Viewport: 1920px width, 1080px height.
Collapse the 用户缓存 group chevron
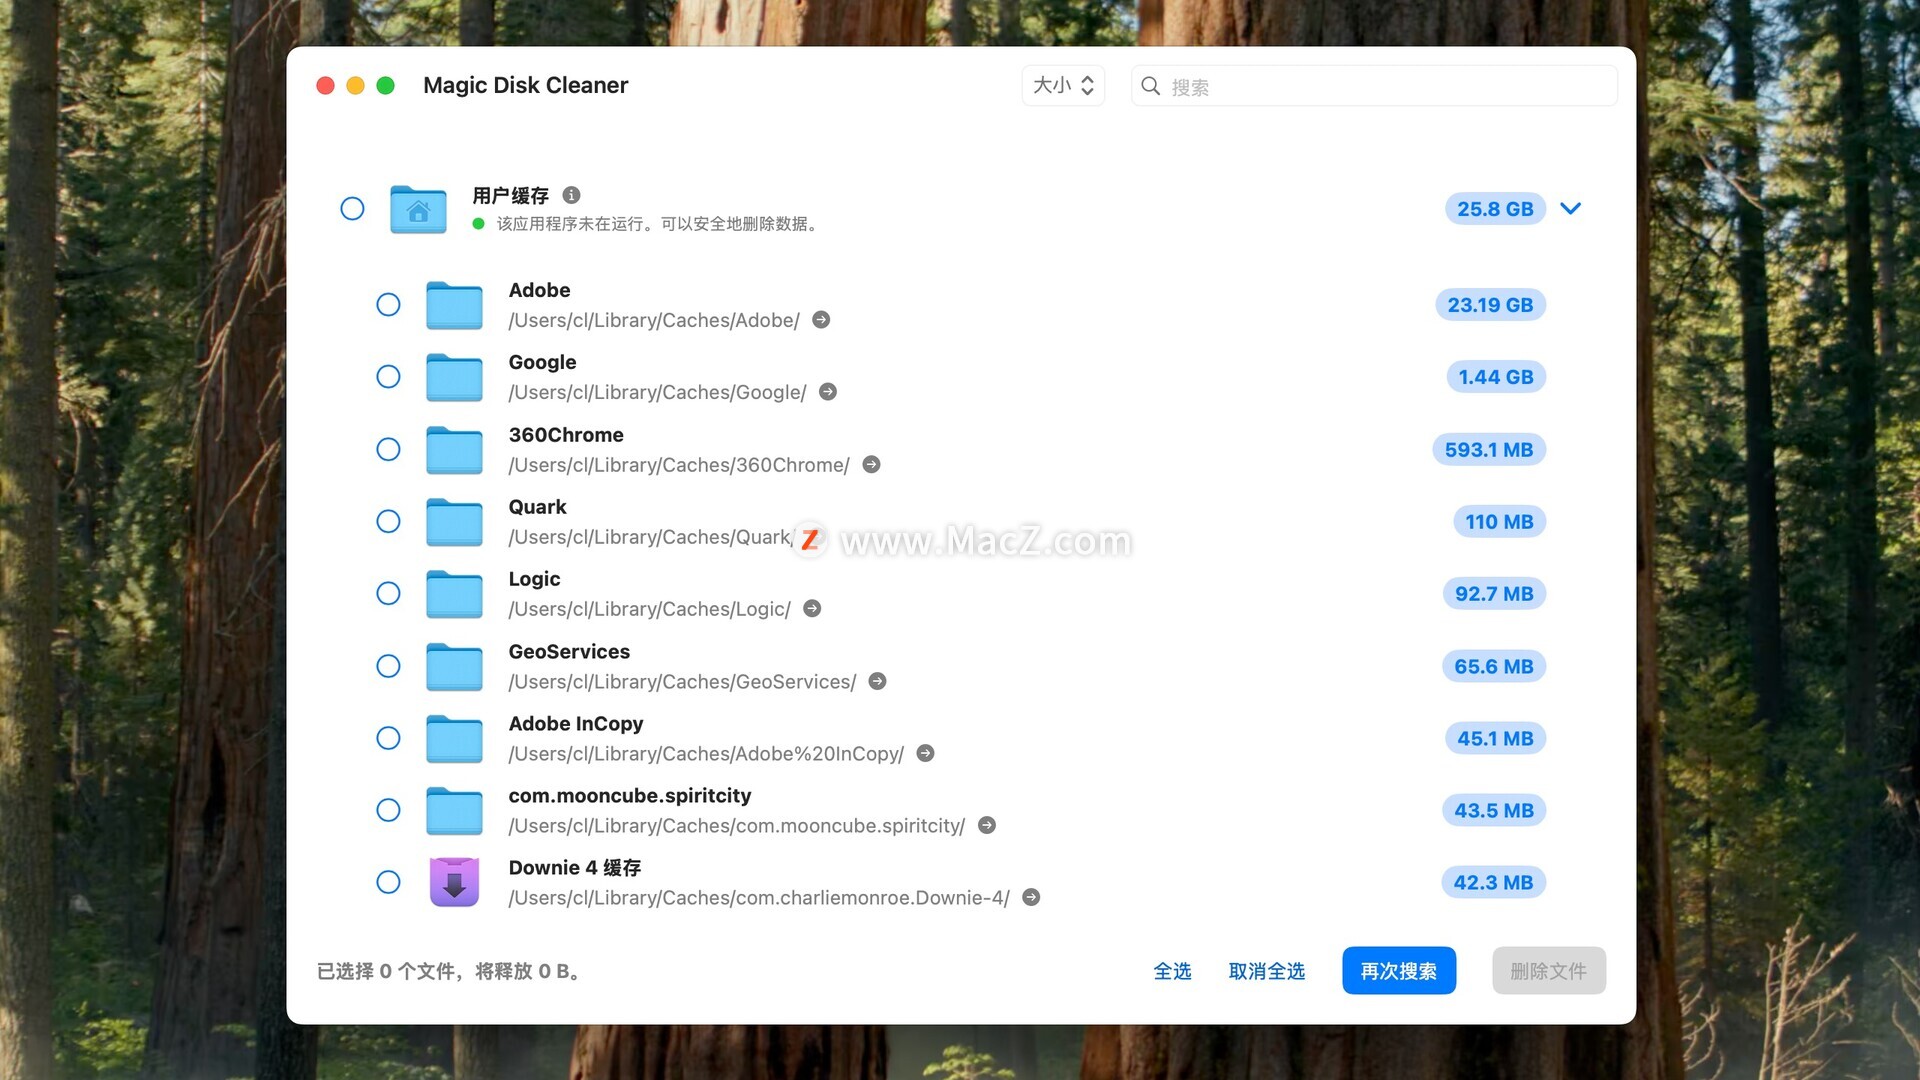(x=1570, y=209)
